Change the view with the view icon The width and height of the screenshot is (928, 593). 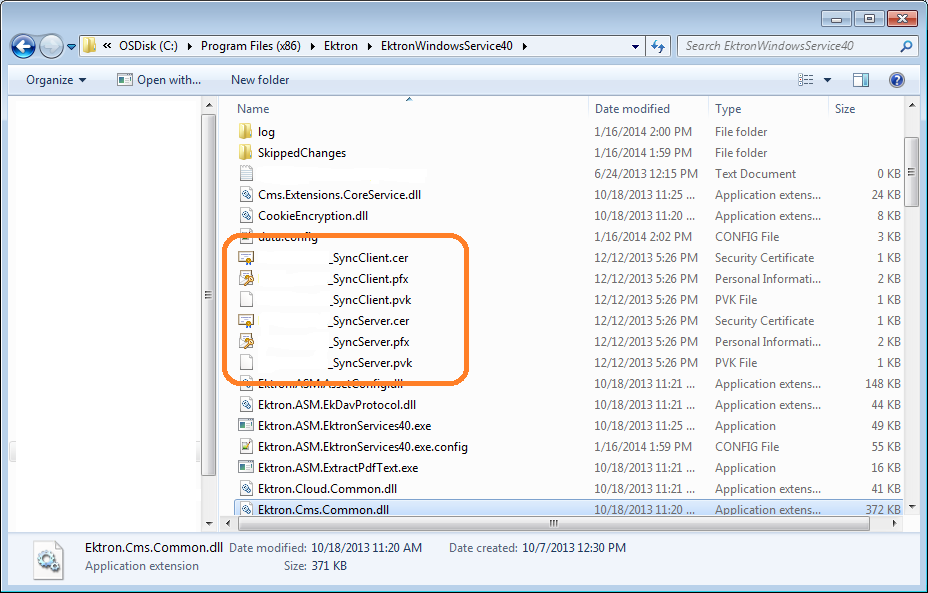pos(805,80)
